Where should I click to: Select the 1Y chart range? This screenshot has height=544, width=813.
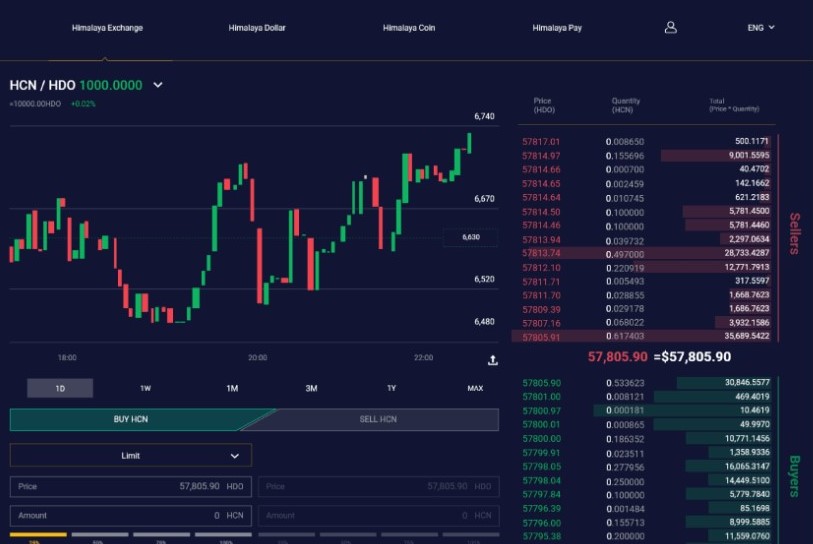click(x=391, y=388)
